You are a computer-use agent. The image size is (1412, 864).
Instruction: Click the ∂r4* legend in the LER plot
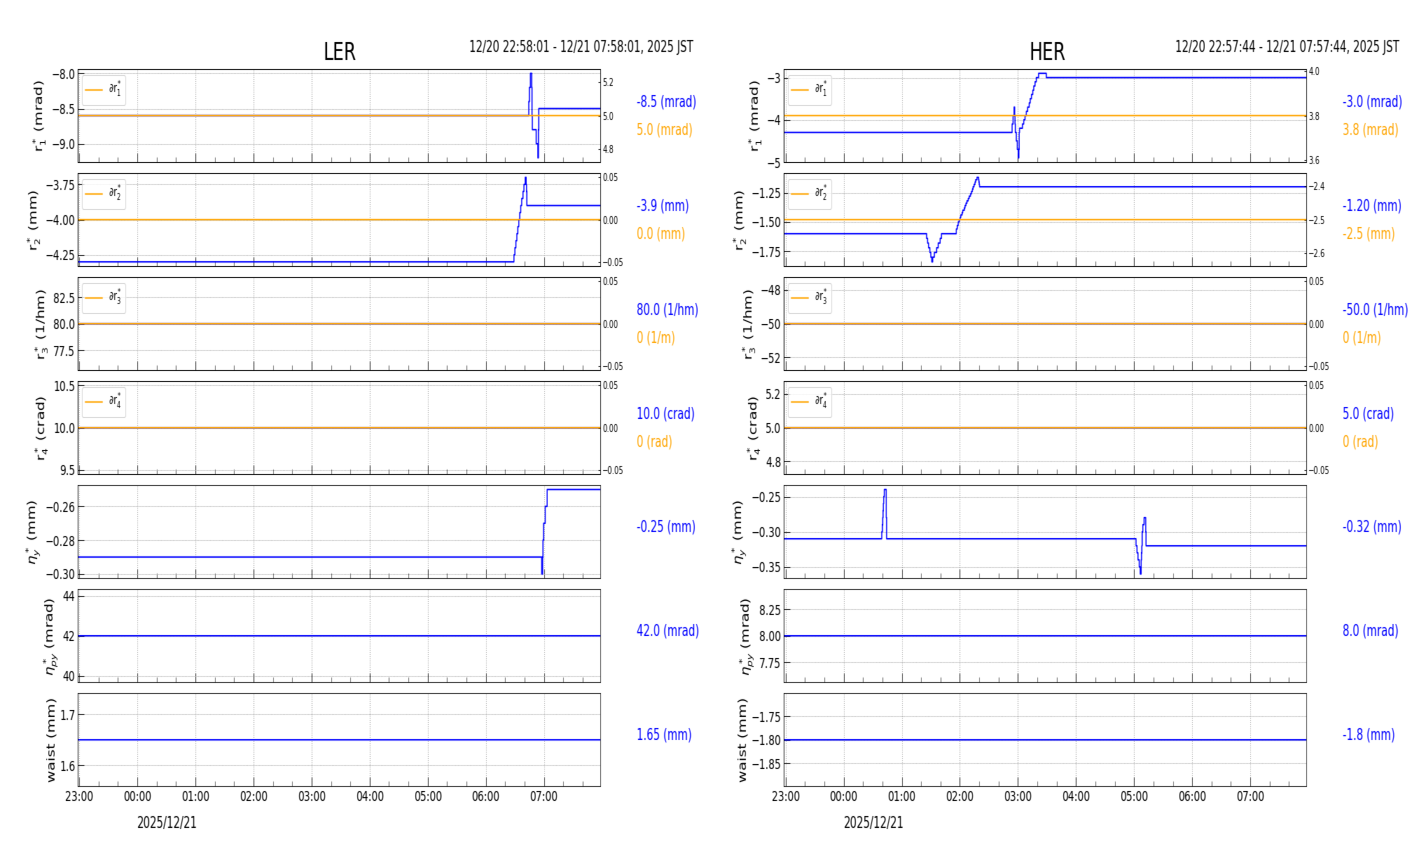click(x=104, y=402)
